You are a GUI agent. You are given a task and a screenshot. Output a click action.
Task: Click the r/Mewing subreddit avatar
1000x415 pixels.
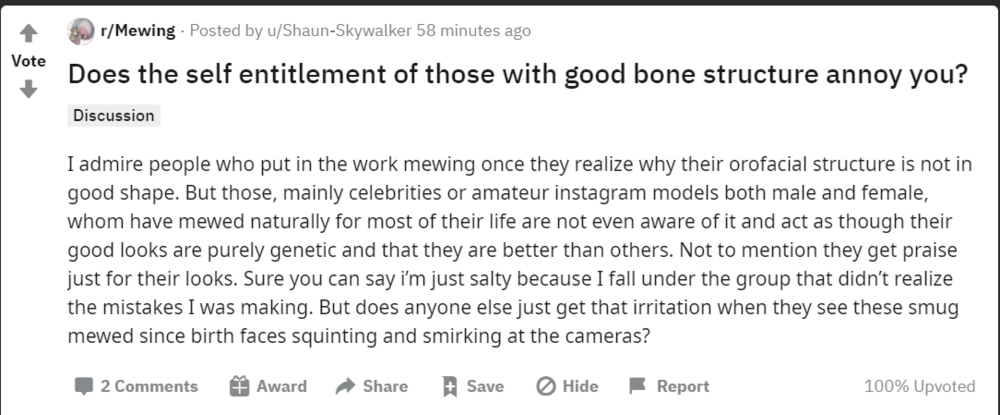click(x=81, y=31)
